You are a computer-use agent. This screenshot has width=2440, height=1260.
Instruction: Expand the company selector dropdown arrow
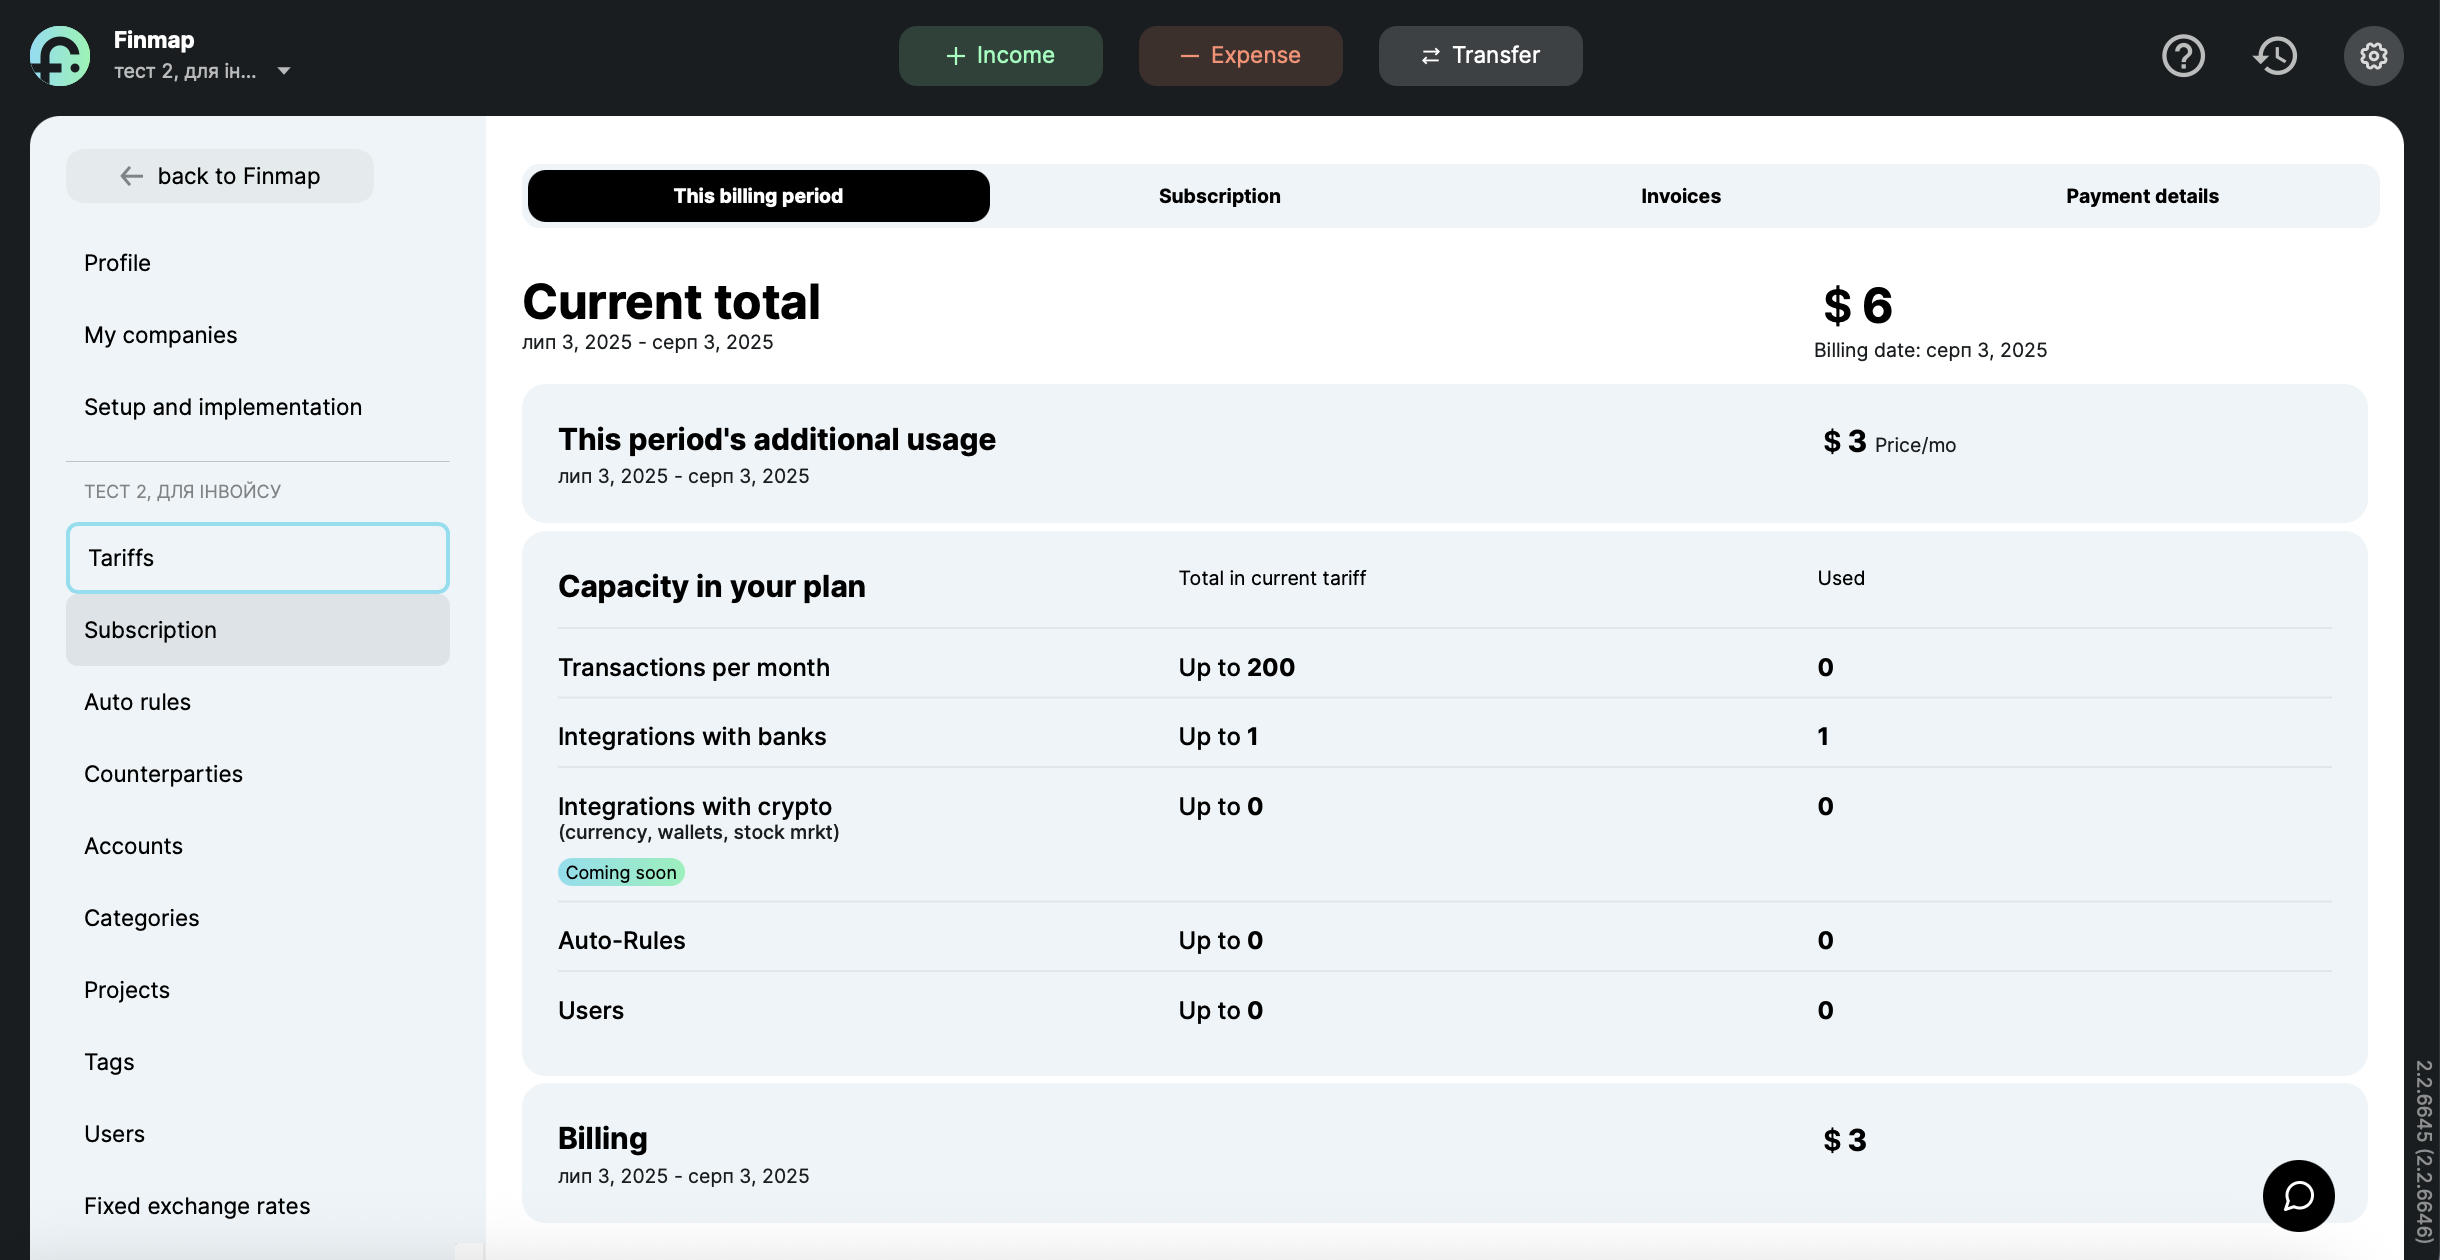coord(284,71)
